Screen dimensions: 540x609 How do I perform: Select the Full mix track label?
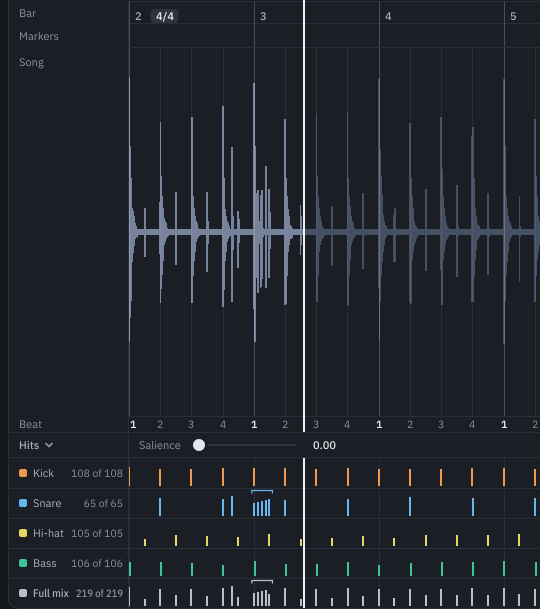pyautogui.click(x=51, y=593)
